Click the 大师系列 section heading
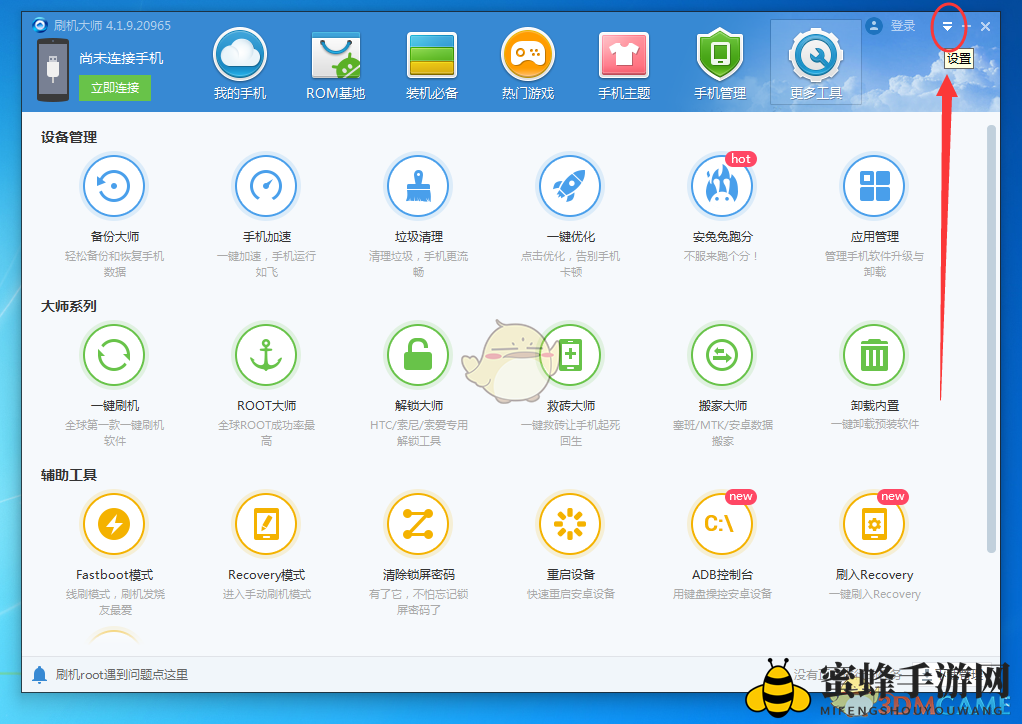 click(x=69, y=306)
